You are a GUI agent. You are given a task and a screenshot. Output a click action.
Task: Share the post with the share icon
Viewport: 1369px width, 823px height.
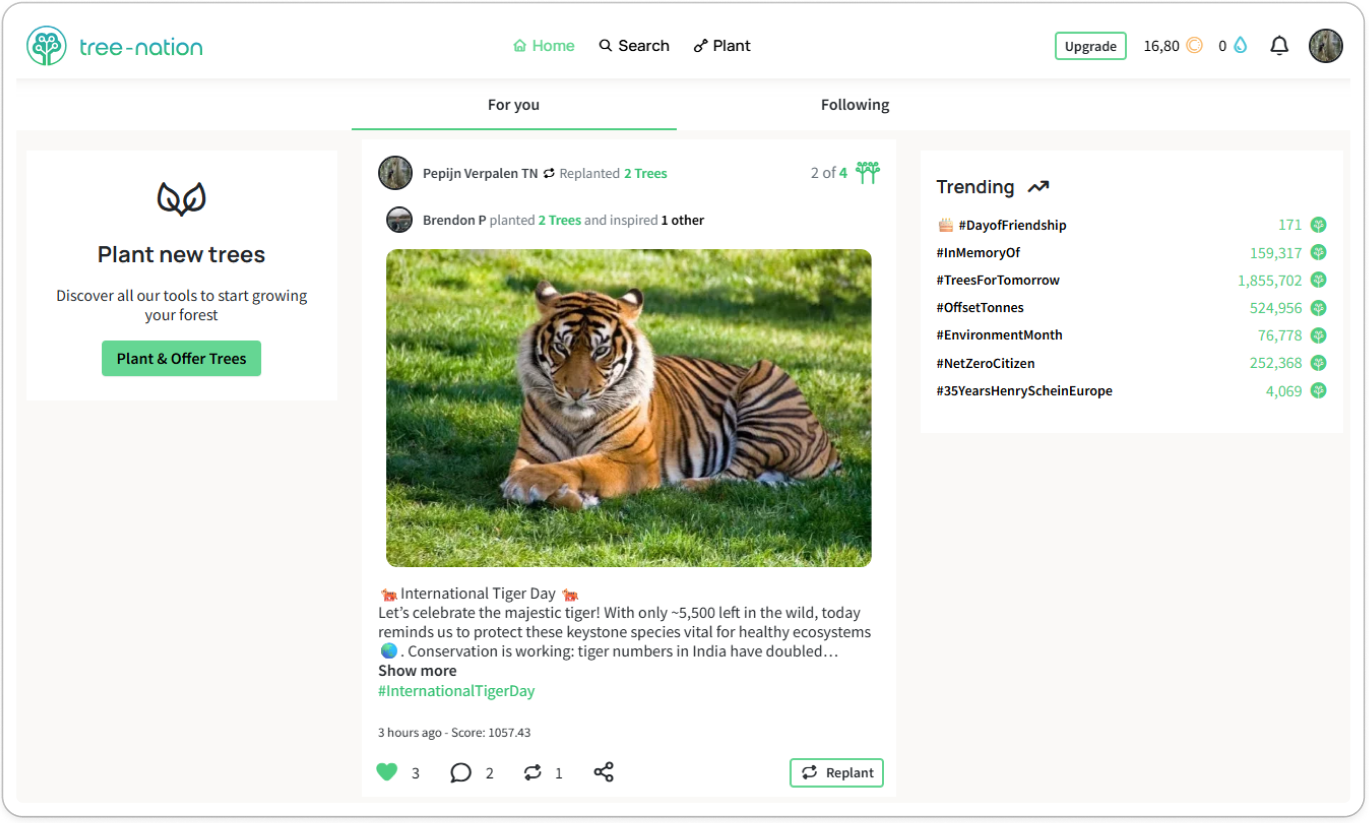pos(603,772)
